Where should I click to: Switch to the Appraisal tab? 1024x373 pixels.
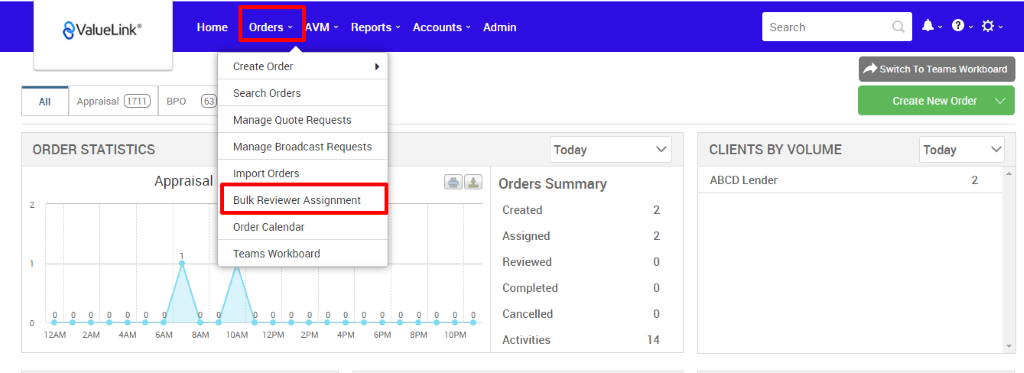(114, 102)
